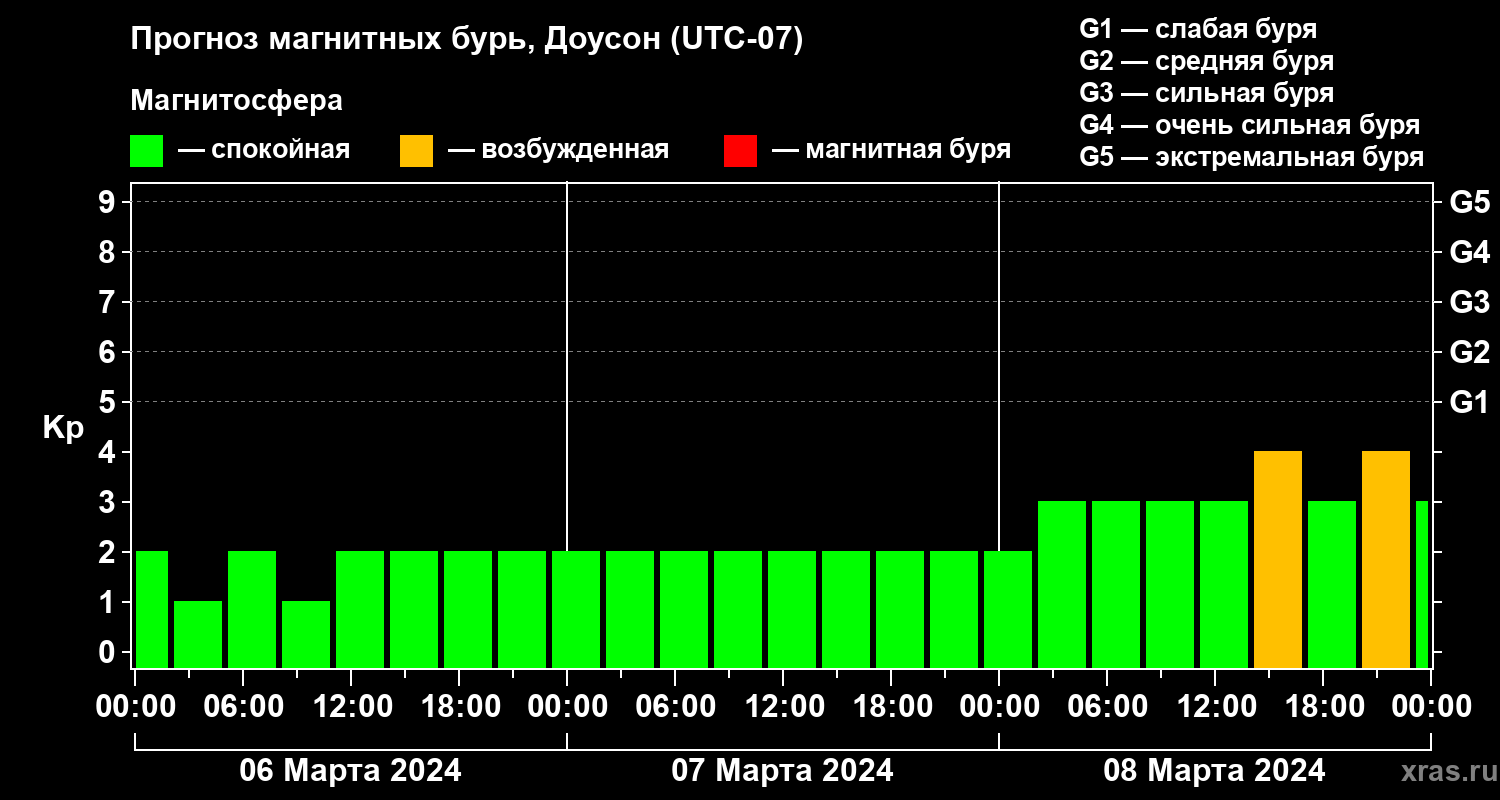Click the "G1 — слабая буря" legend entry
Image resolution: width=1500 pixels, height=800 pixels.
pyautogui.click(x=1198, y=28)
